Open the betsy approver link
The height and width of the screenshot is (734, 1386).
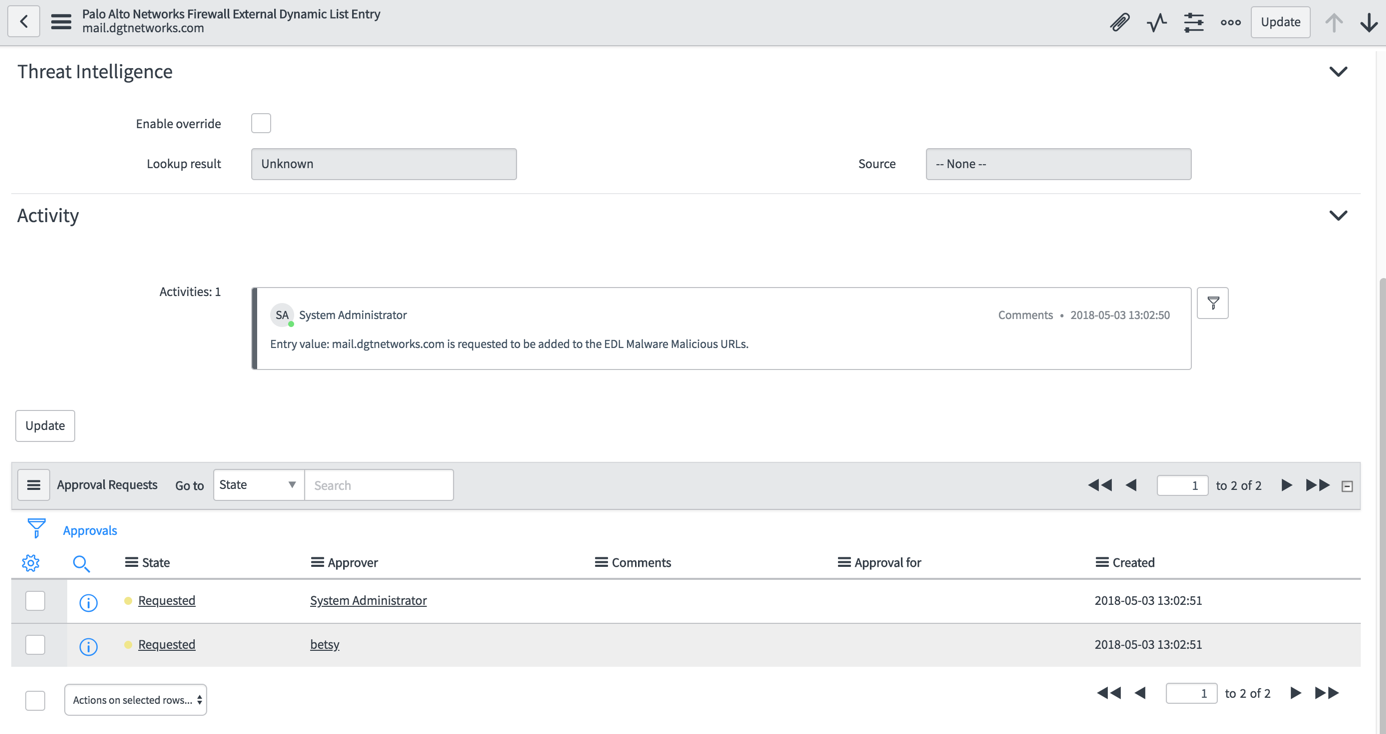click(325, 645)
